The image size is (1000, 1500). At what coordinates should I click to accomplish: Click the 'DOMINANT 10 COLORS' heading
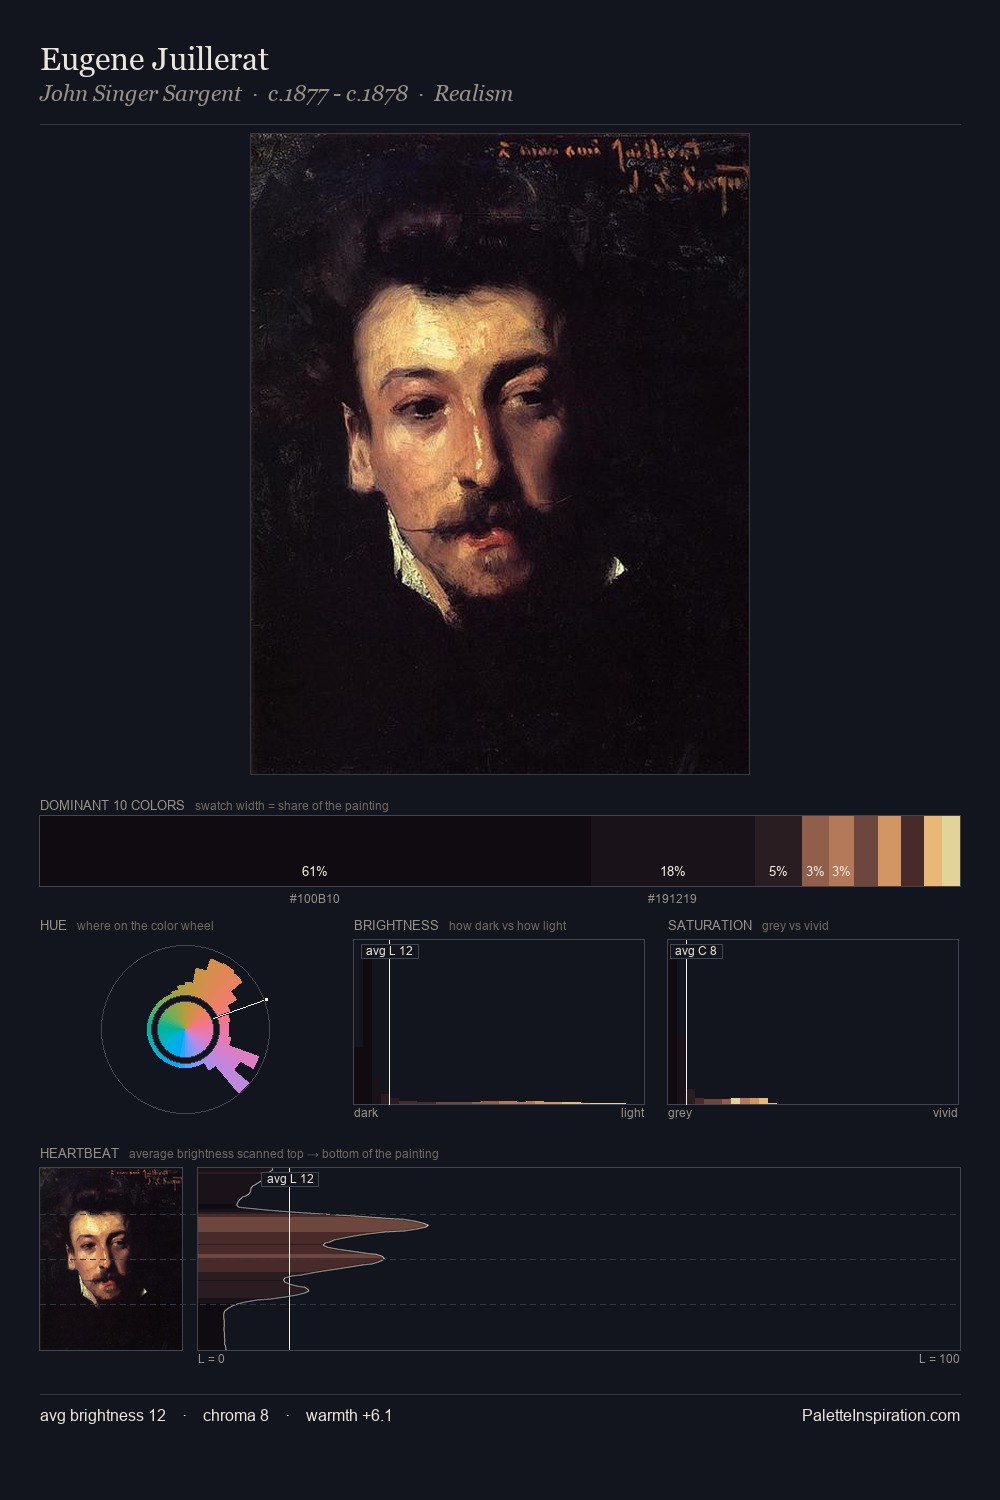[x=112, y=805]
